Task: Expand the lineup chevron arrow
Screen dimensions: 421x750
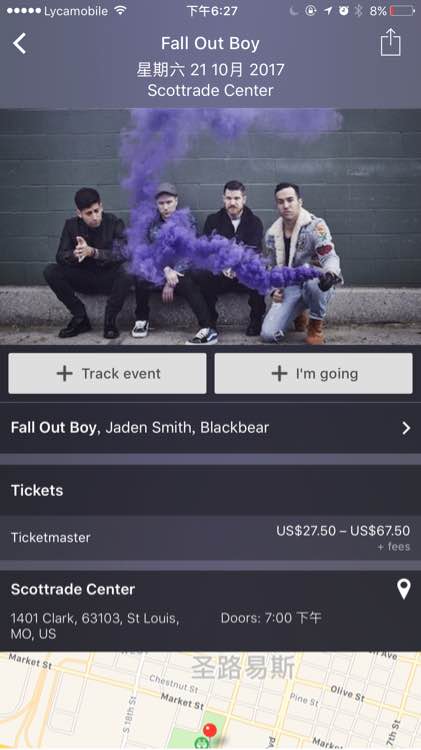Action: pos(406,428)
